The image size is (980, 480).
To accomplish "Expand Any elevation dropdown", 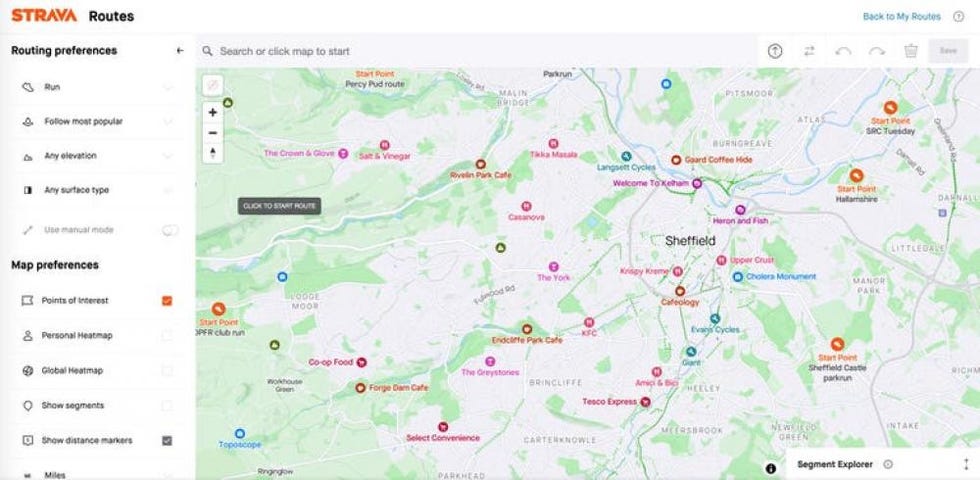I will pyautogui.click(x=98, y=156).
